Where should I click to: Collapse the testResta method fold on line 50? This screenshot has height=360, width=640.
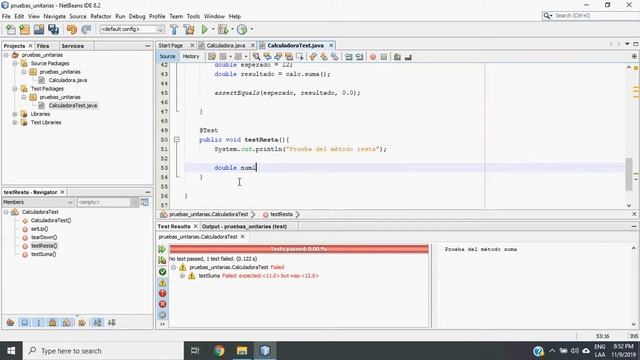pyautogui.click(x=177, y=140)
